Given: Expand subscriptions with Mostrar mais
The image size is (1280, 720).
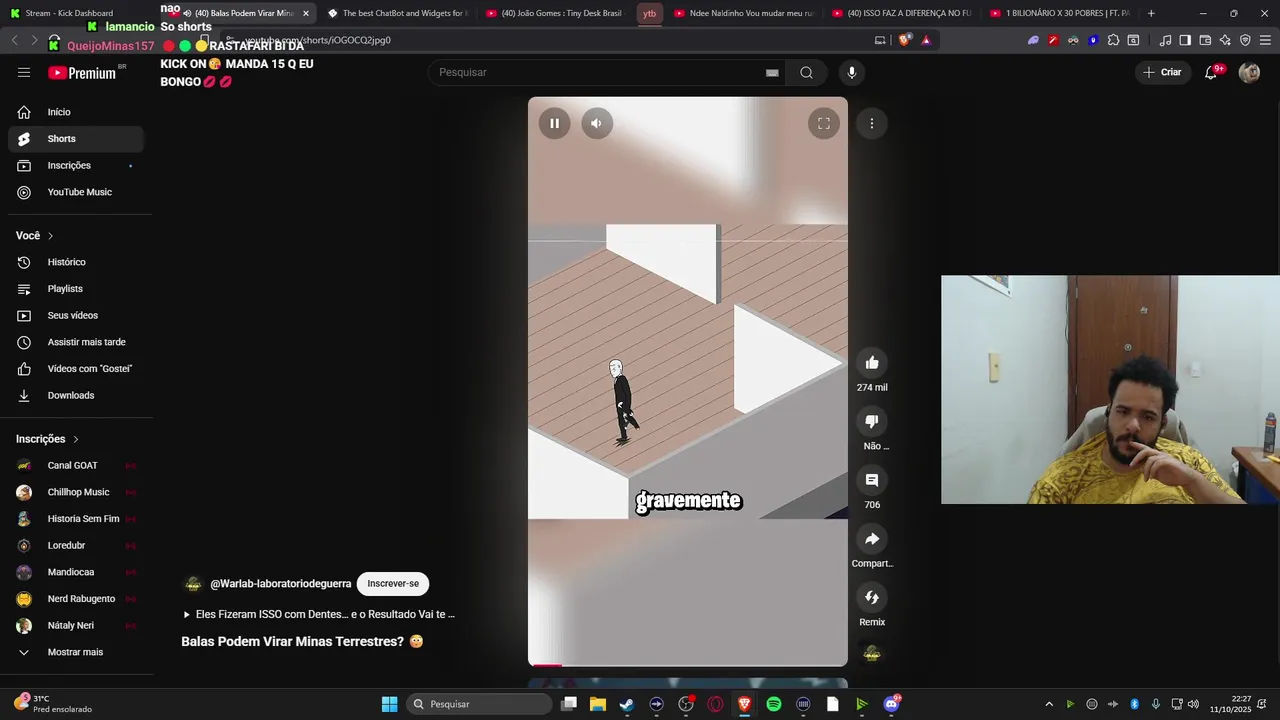Looking at the screenshot, I should click(76, 652).
